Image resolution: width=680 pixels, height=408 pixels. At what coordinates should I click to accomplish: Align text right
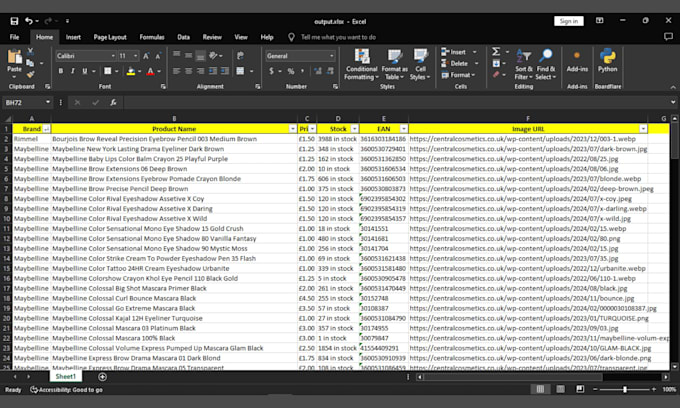pos(200,71)
